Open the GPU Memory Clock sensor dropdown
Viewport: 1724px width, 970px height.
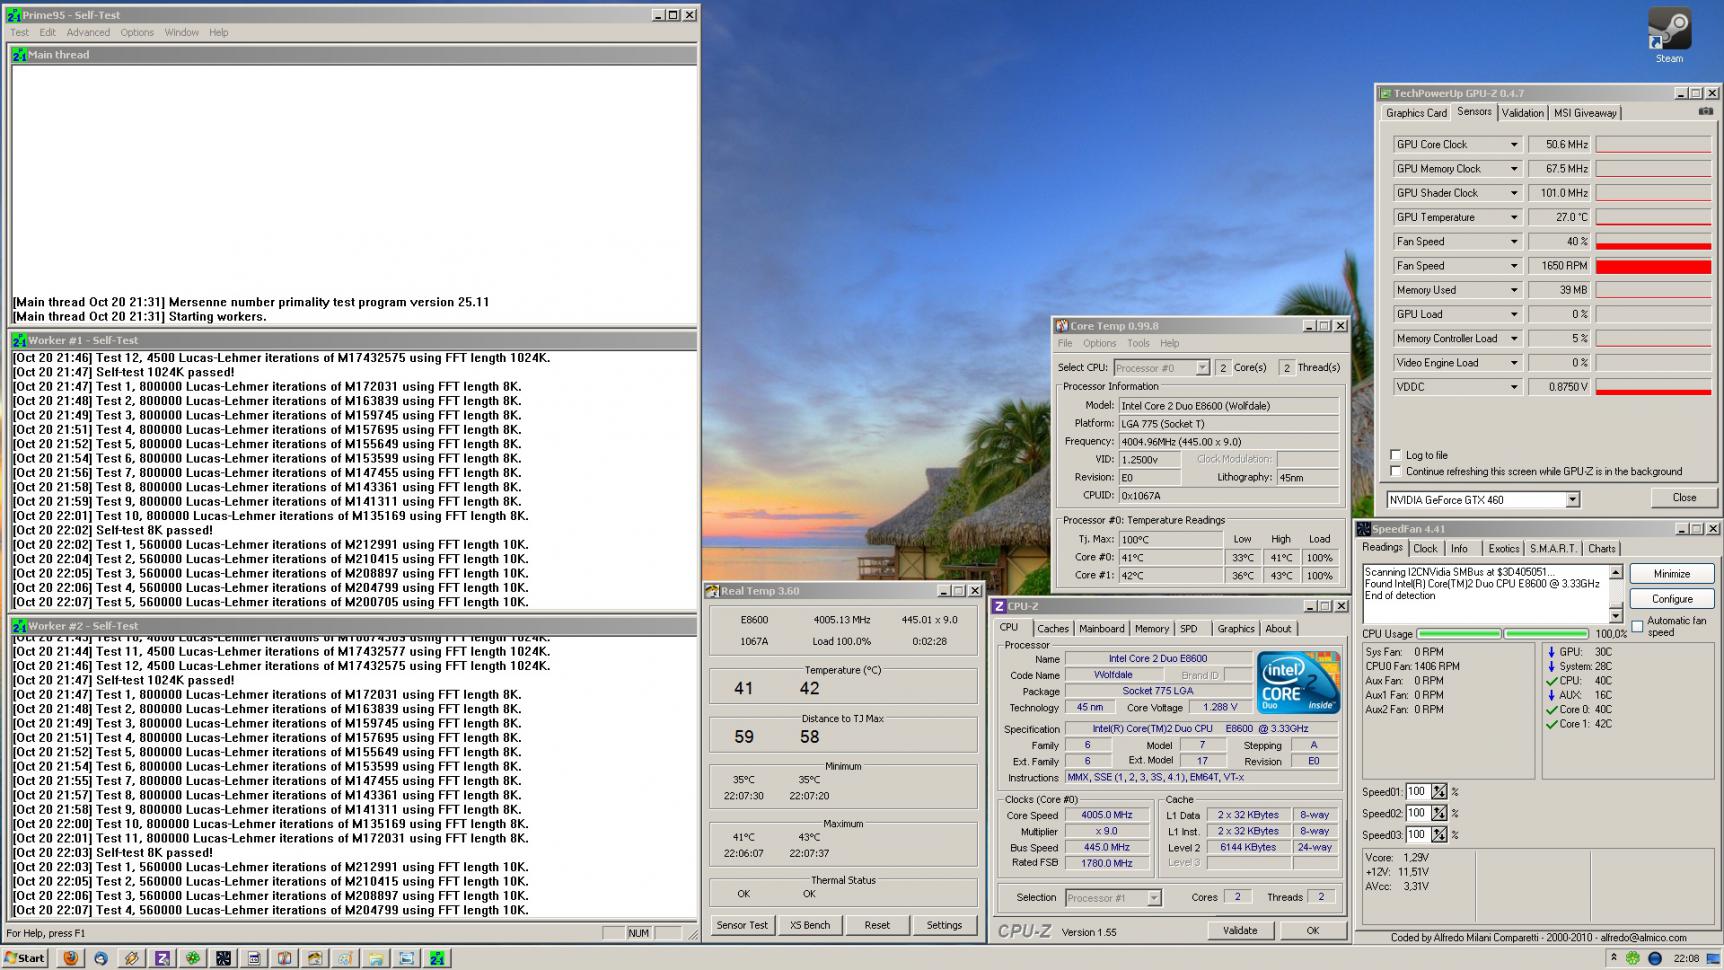tap(1513, 169)
